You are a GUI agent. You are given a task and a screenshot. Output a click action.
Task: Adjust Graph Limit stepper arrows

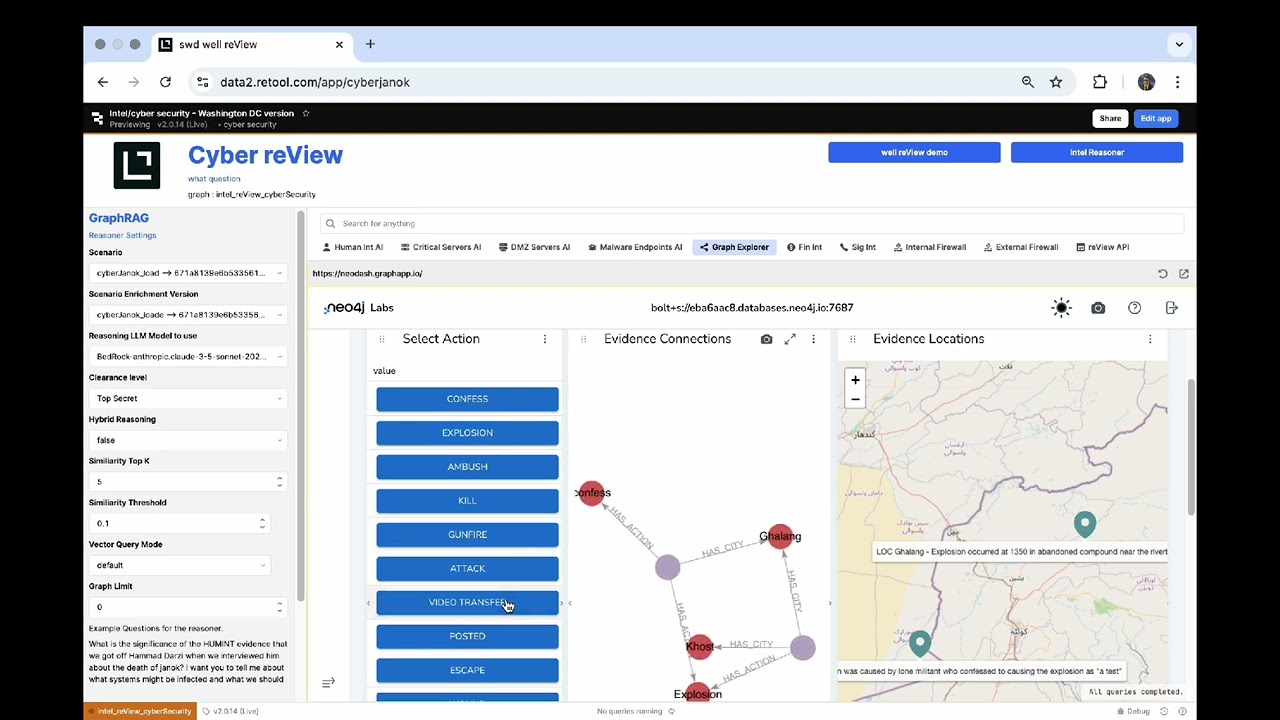(279, 607)
